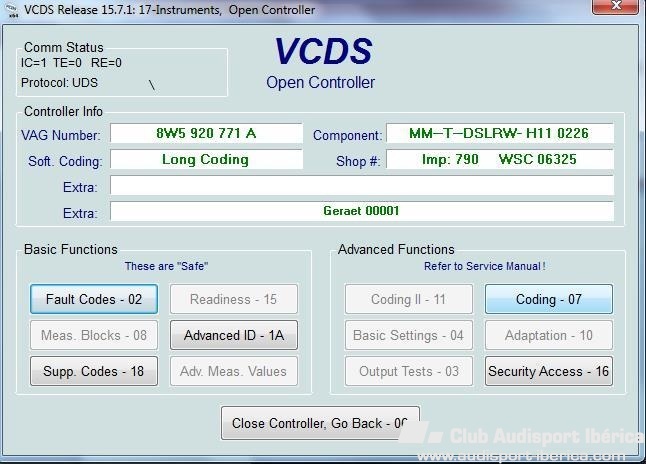Click the Controller Info group label
The height and width of the screenshot is (464, 646).
[63, 111]
